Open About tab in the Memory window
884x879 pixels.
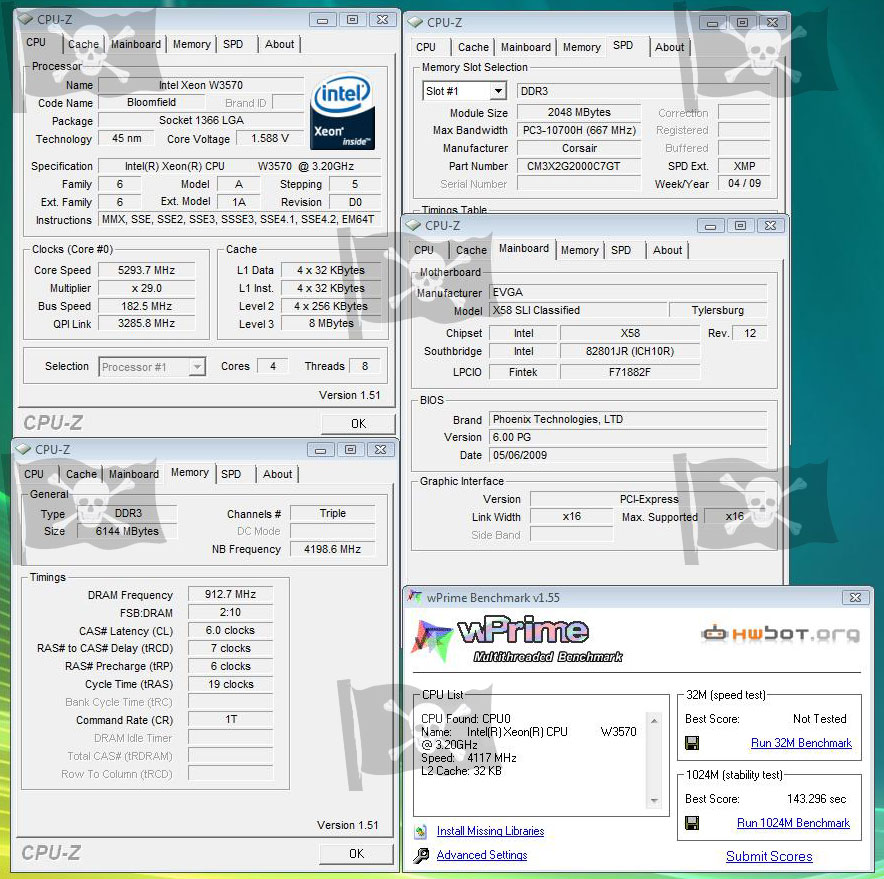tap(277, 474)
